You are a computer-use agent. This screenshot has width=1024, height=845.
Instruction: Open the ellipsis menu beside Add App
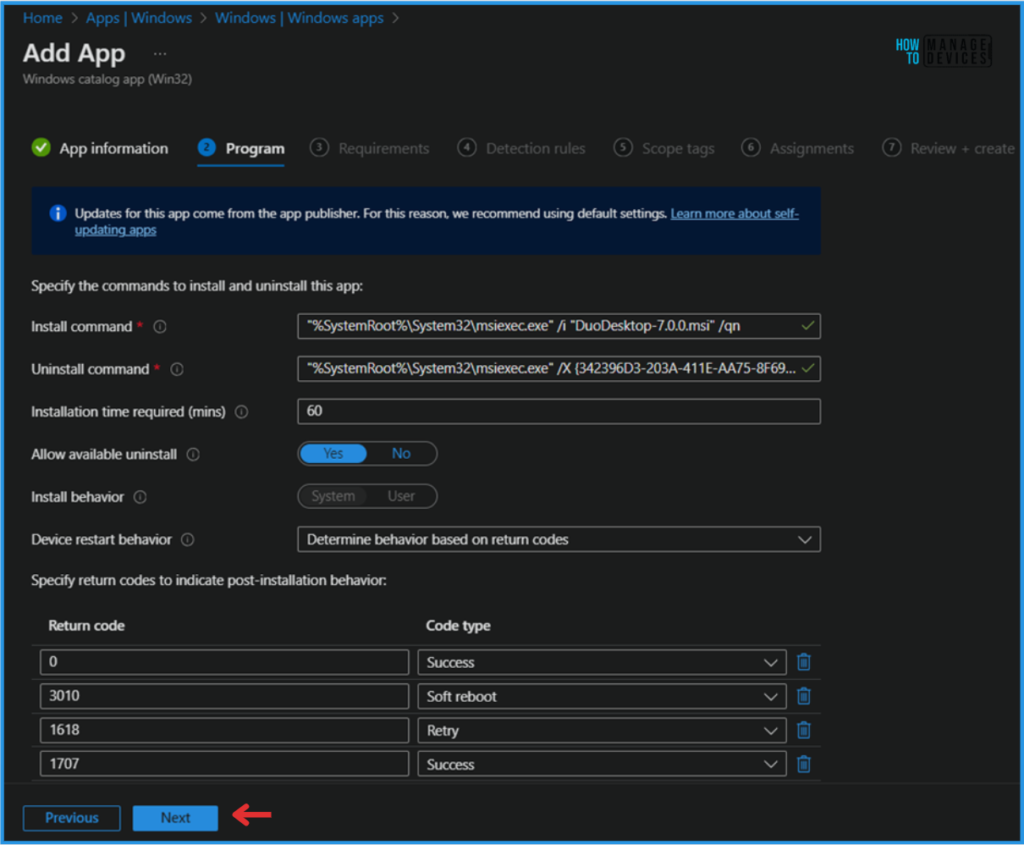160,54
